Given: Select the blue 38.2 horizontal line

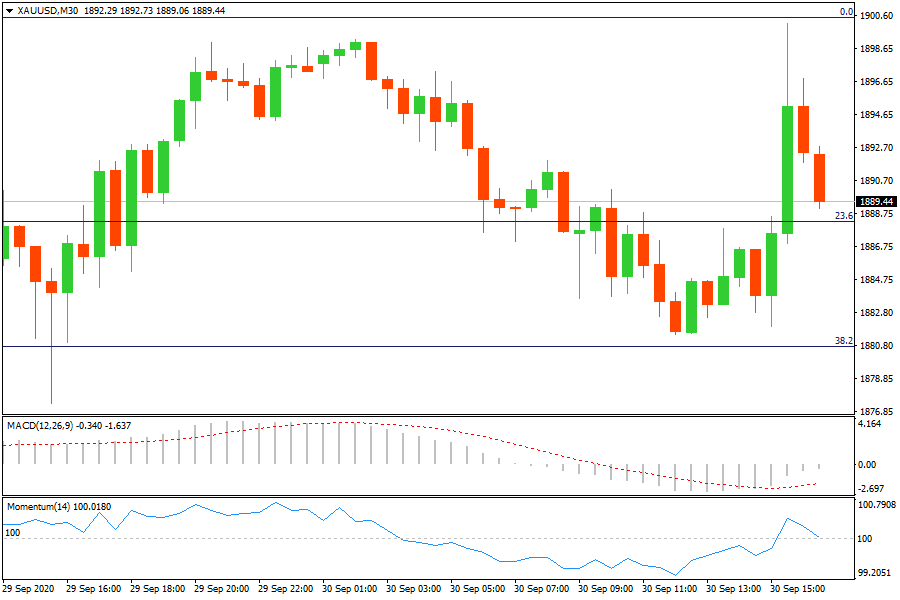Looking at the screenshot, I should pyautogui.click(x=400, y=347).
